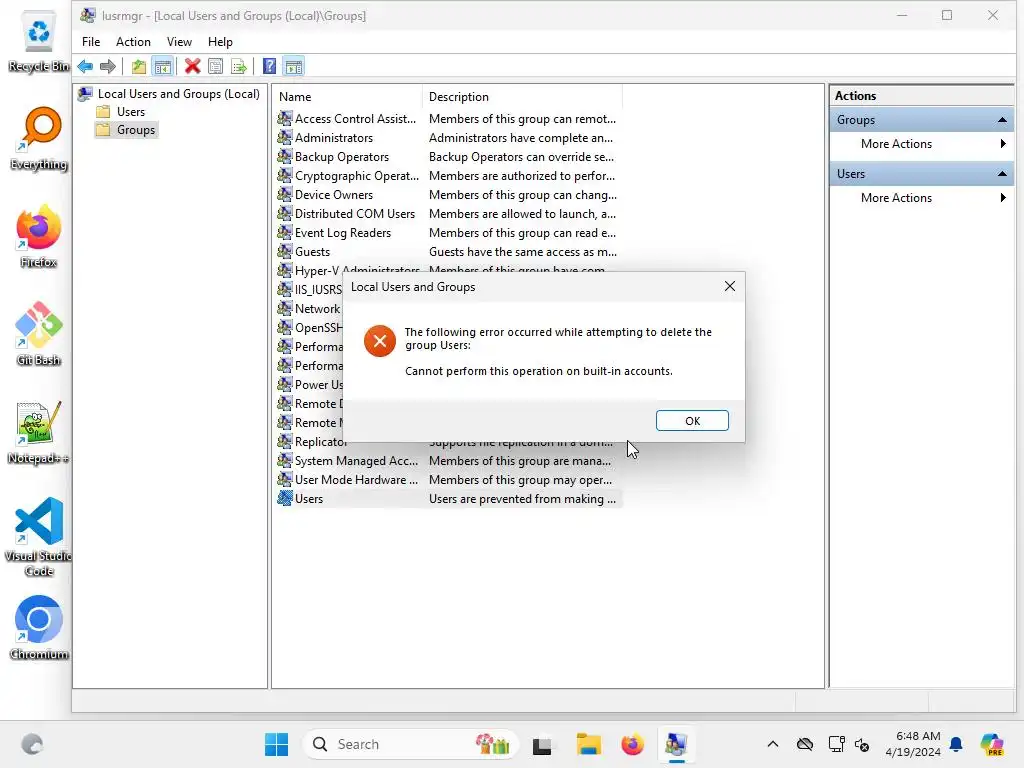Click the Description column header
This screenshot has height=768, width=1024.
[522, 97]
